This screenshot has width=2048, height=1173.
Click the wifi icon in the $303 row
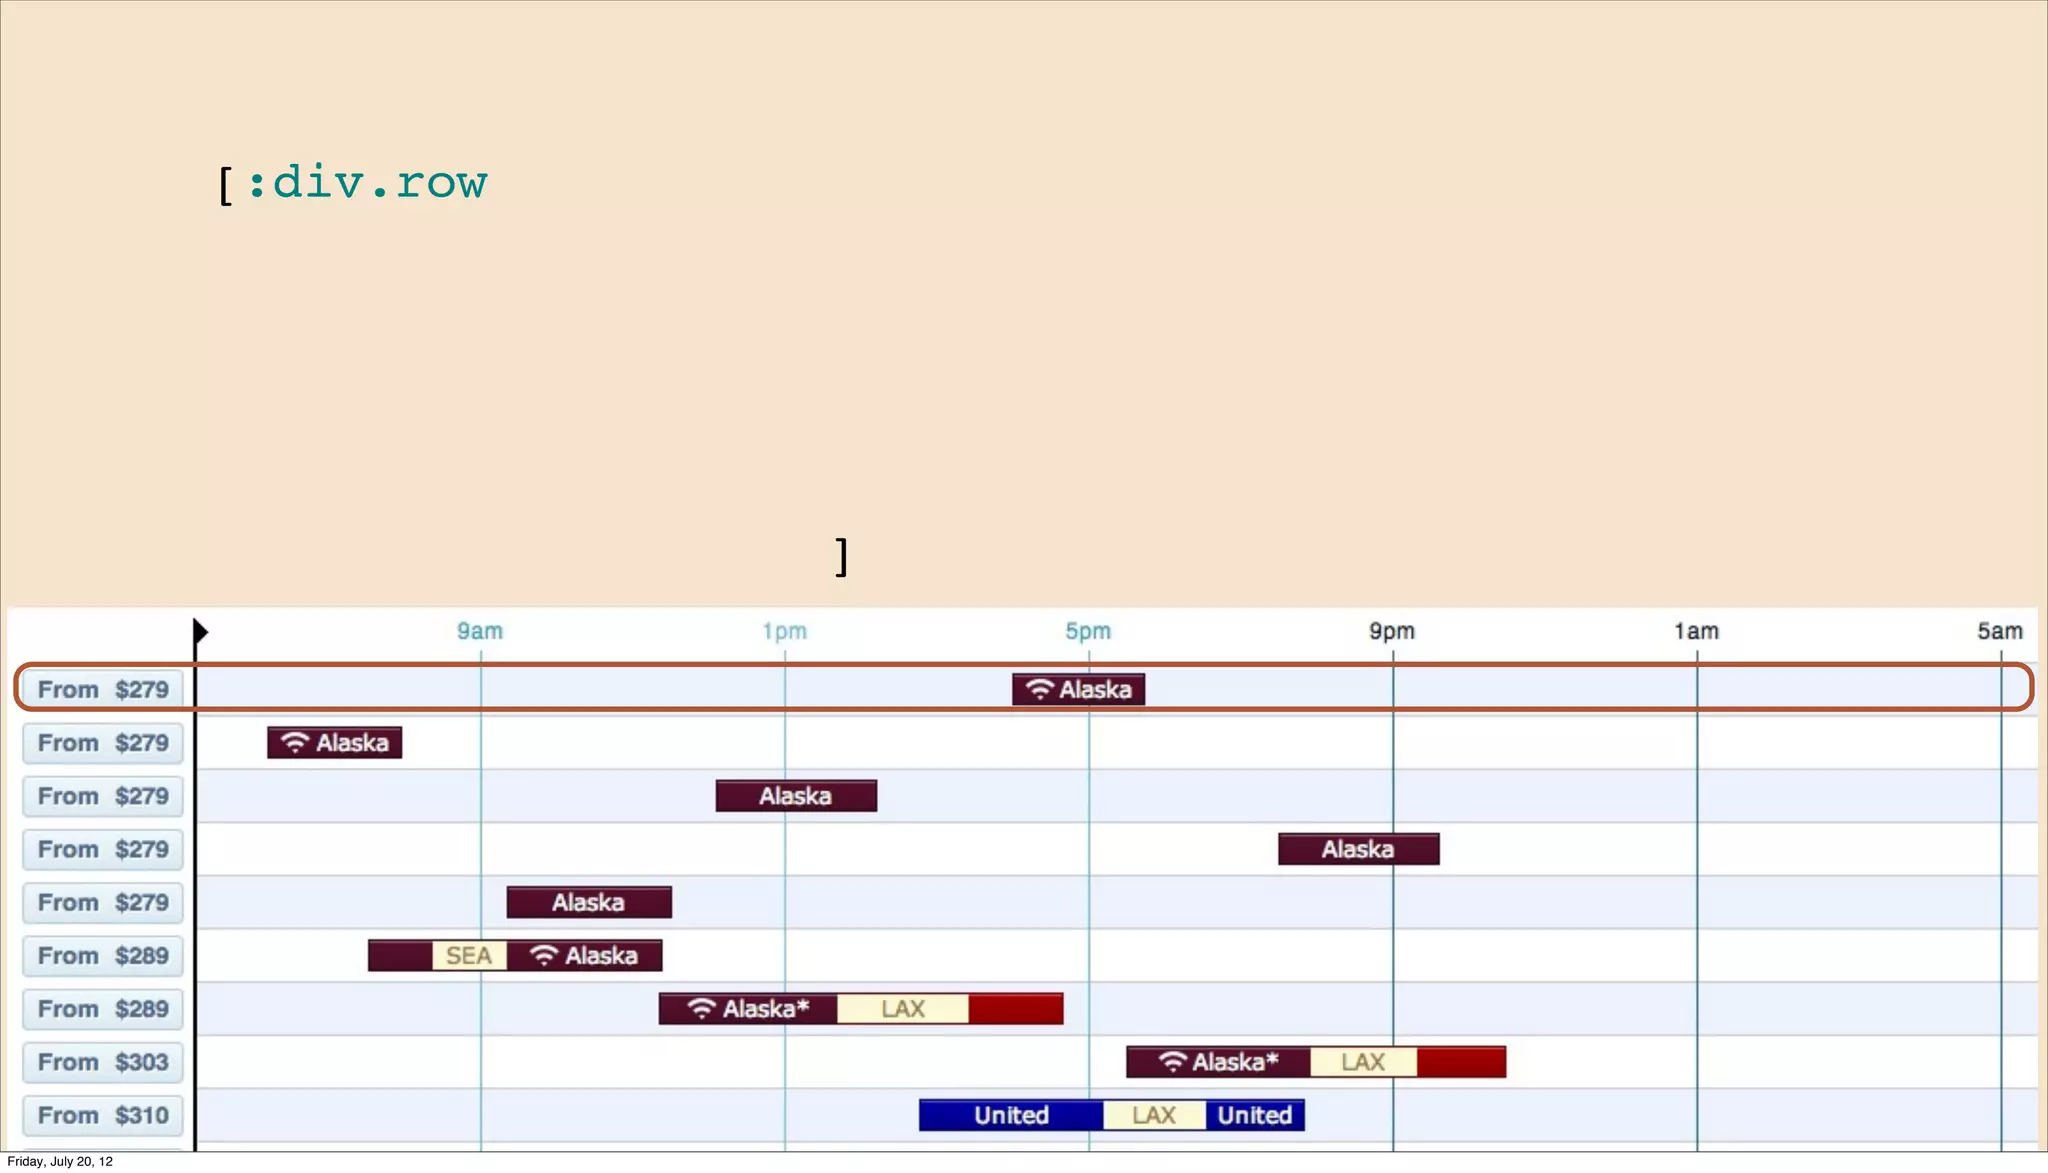[x=1172, y=1062]
